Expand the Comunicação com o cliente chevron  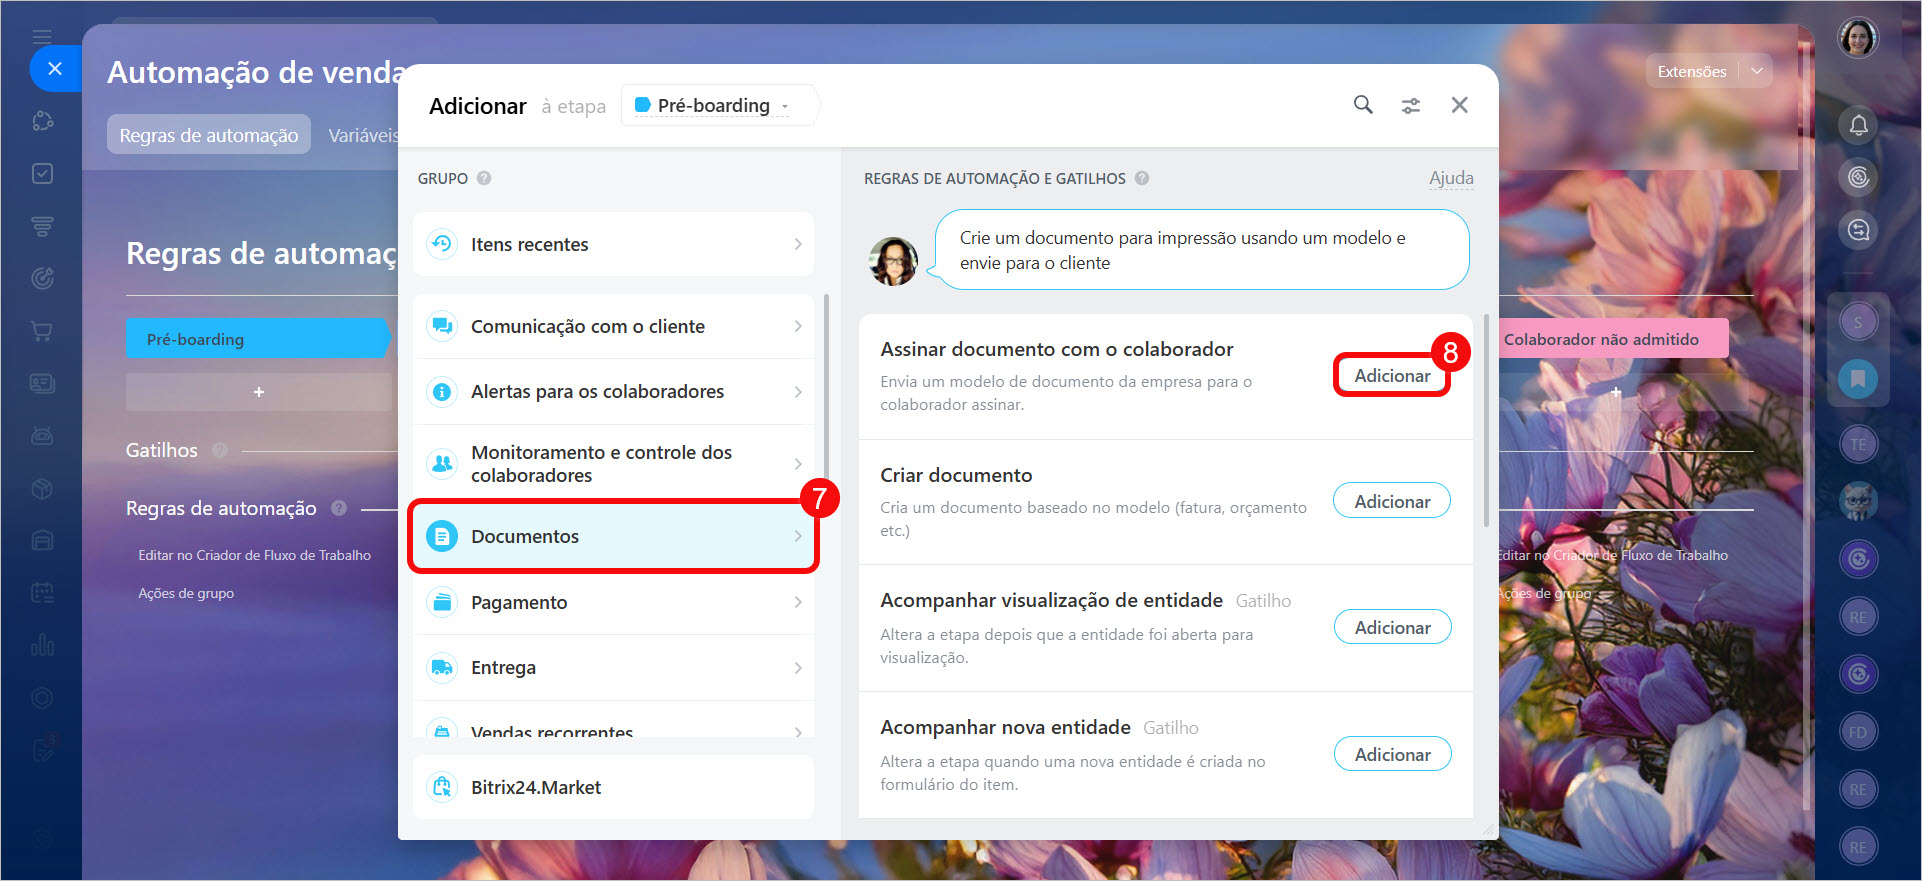coord(798,326)
